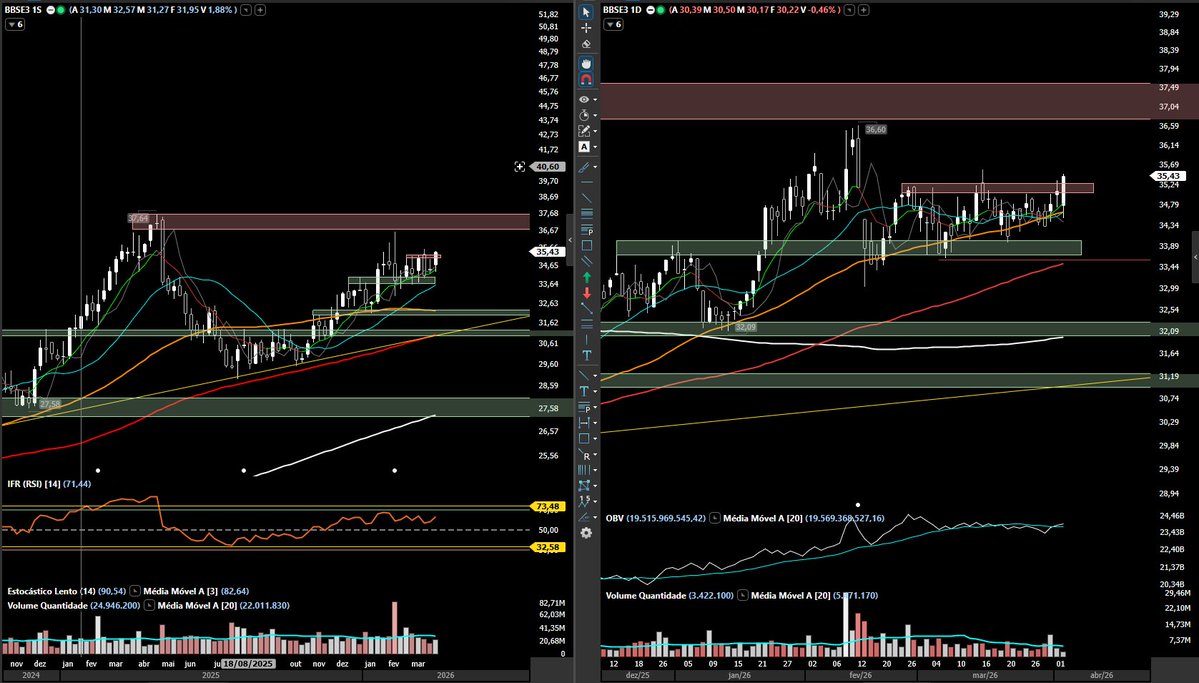Expand the weekly chart indicators list 6
Viewport: 1199px width, 683px height.
15,24
